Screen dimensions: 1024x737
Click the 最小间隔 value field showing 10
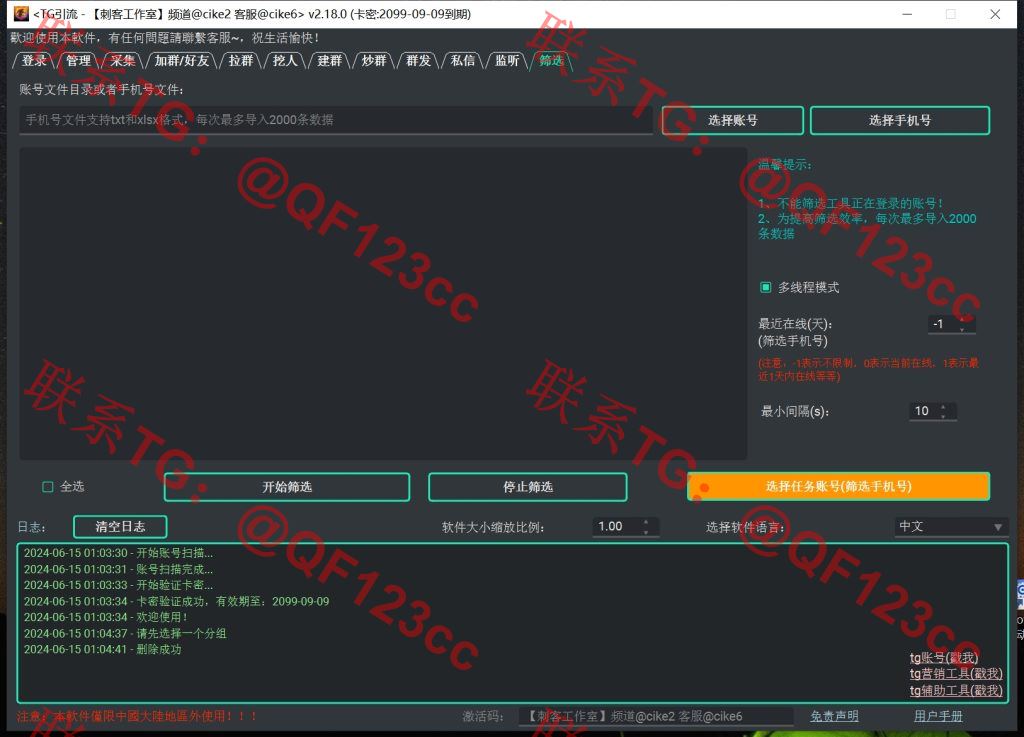[x=923, y=411]
